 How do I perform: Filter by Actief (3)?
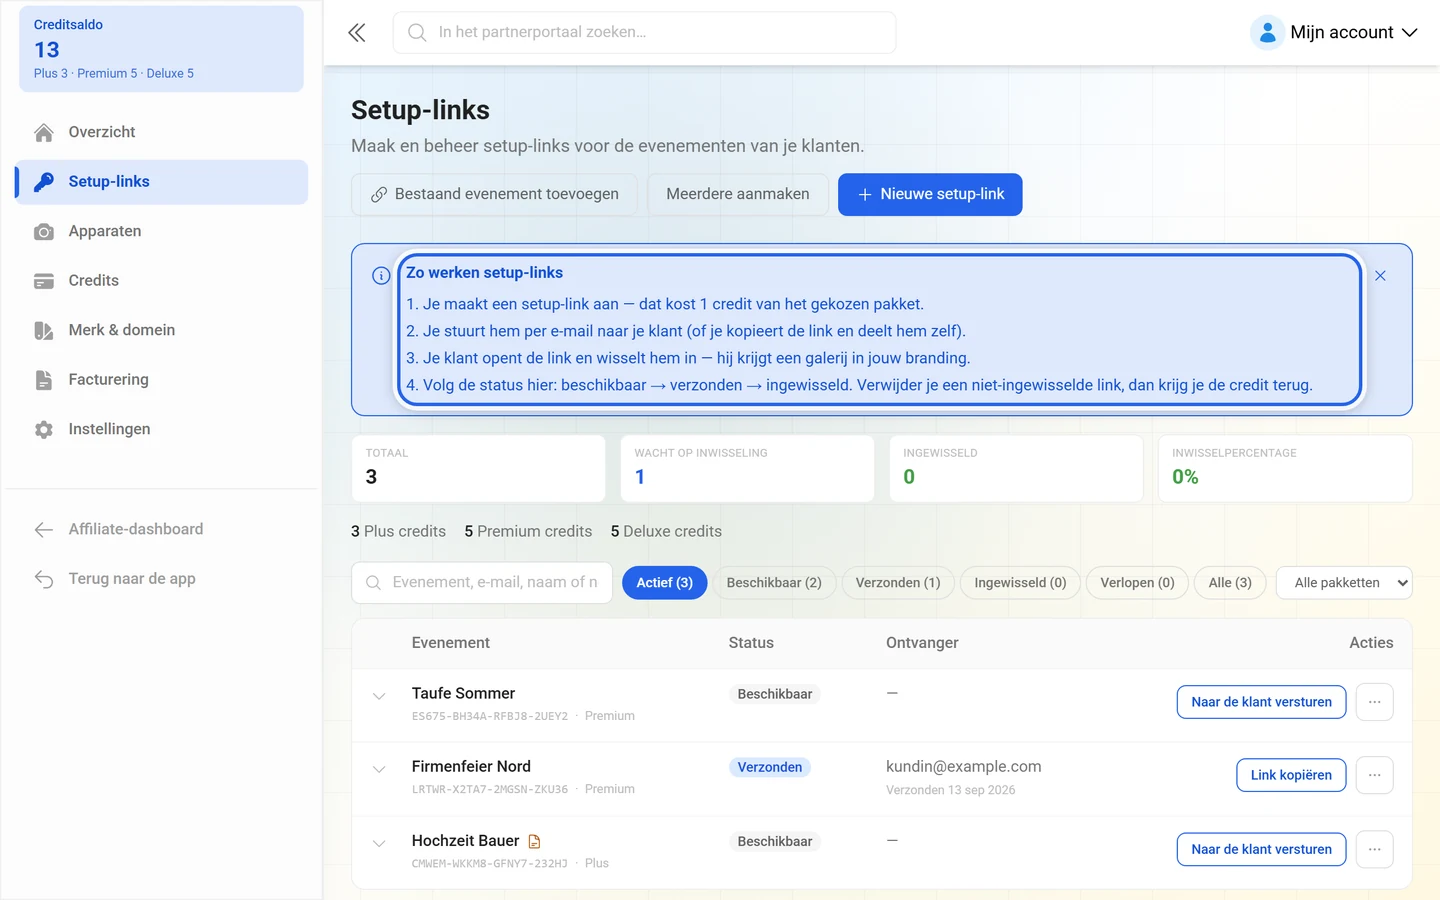(x=665, y=583)
